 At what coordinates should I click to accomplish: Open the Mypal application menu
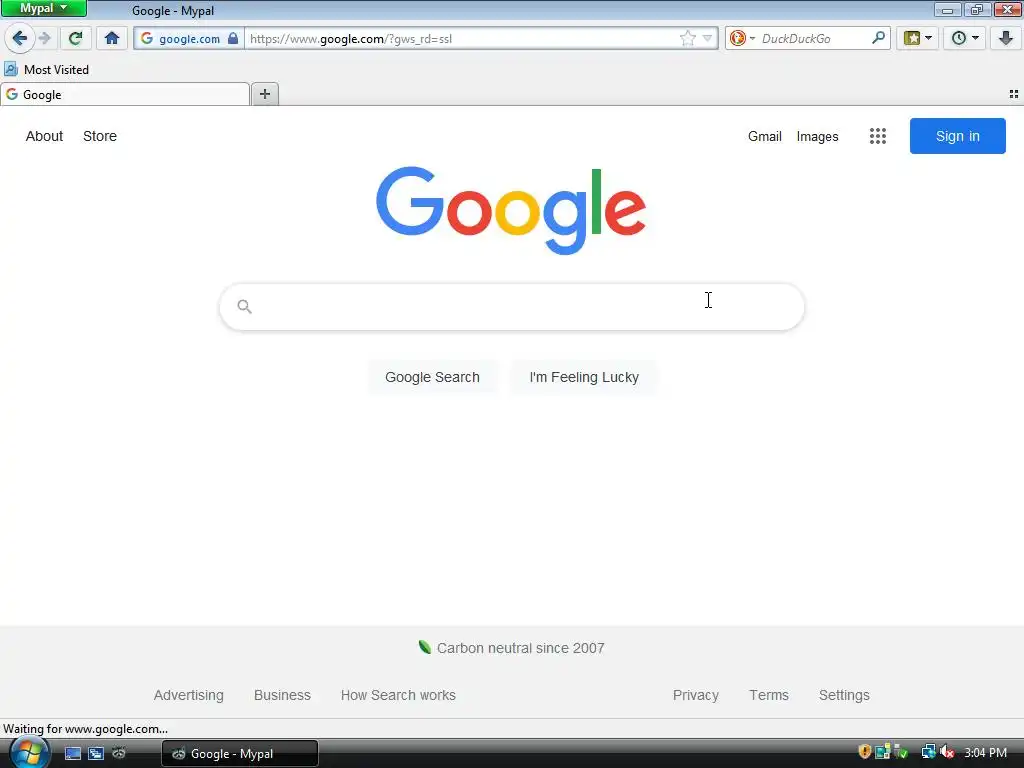(x=44, y=8)
